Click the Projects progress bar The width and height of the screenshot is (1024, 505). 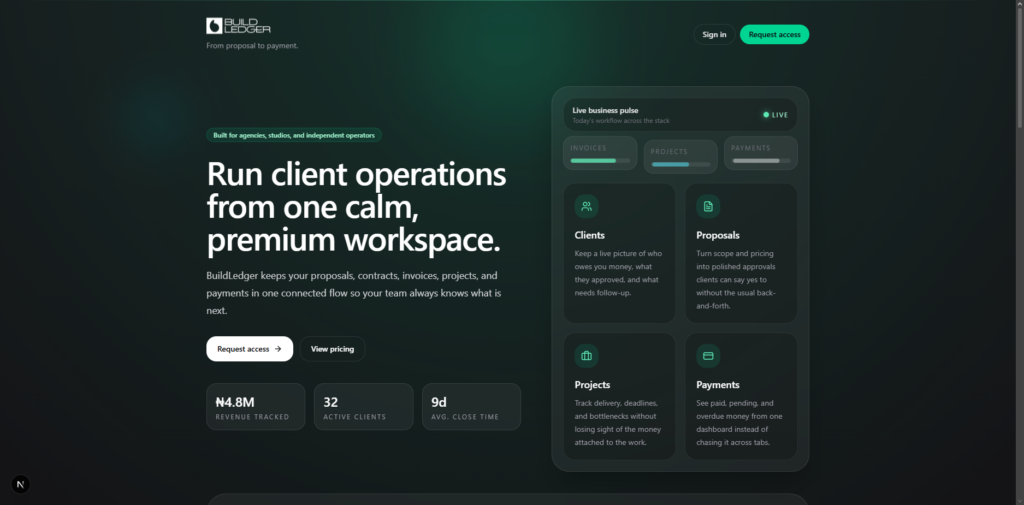pos(680,164)
